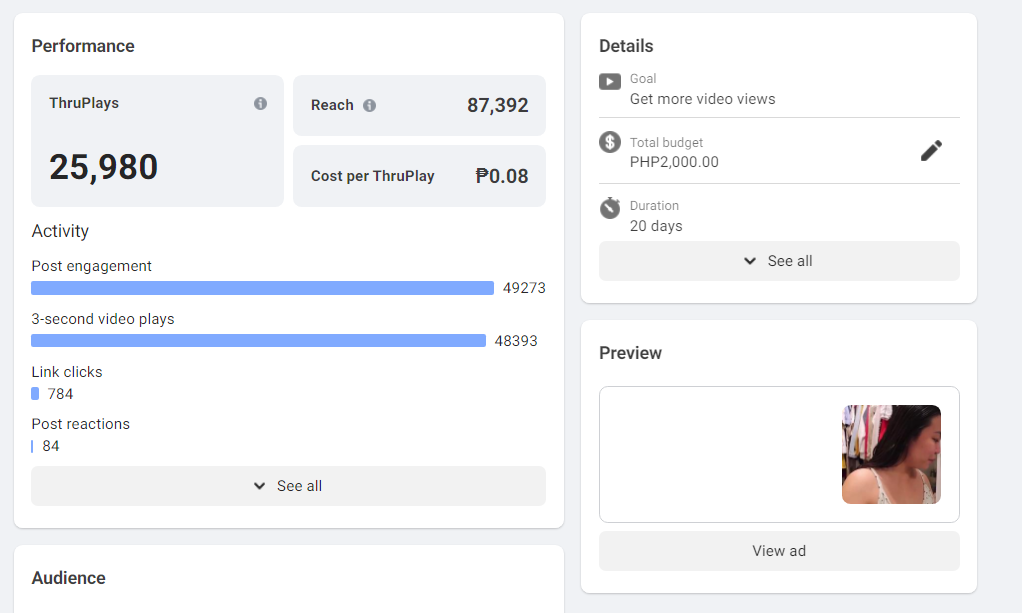The width and height of the screenshot is (1022, 613).
Task: Click the Audience section heading
Action: [68, 578]
